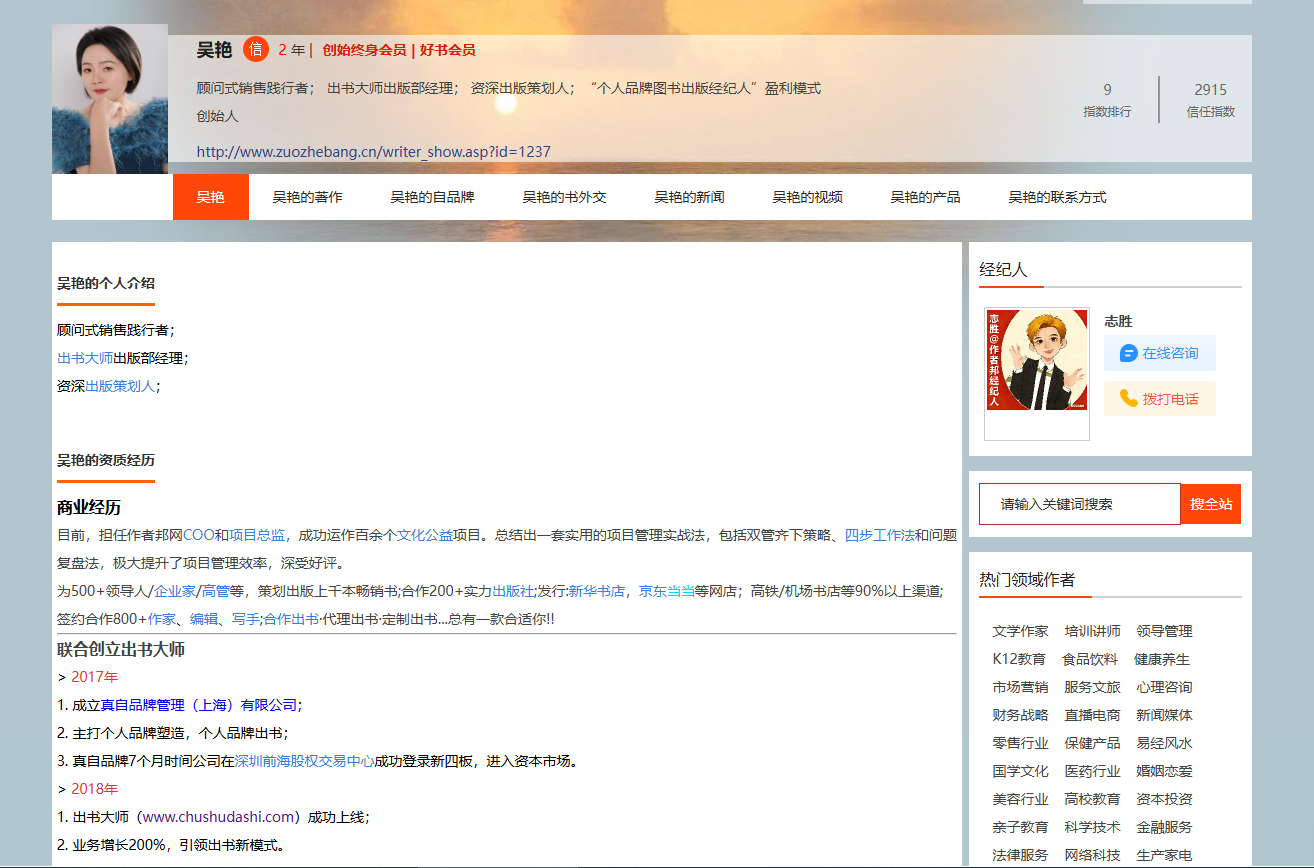Open the www.chushudashi.com link
The width and height of the screenshot is (1314, 868).
point(219,817)
